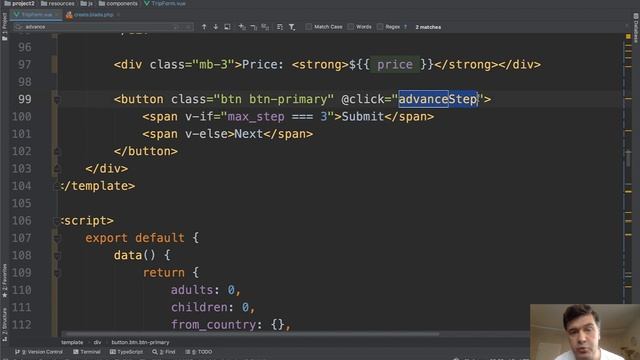Click the search filter funnel icon
This screenshot has height=360, width=640.
[x=292, y=27]
